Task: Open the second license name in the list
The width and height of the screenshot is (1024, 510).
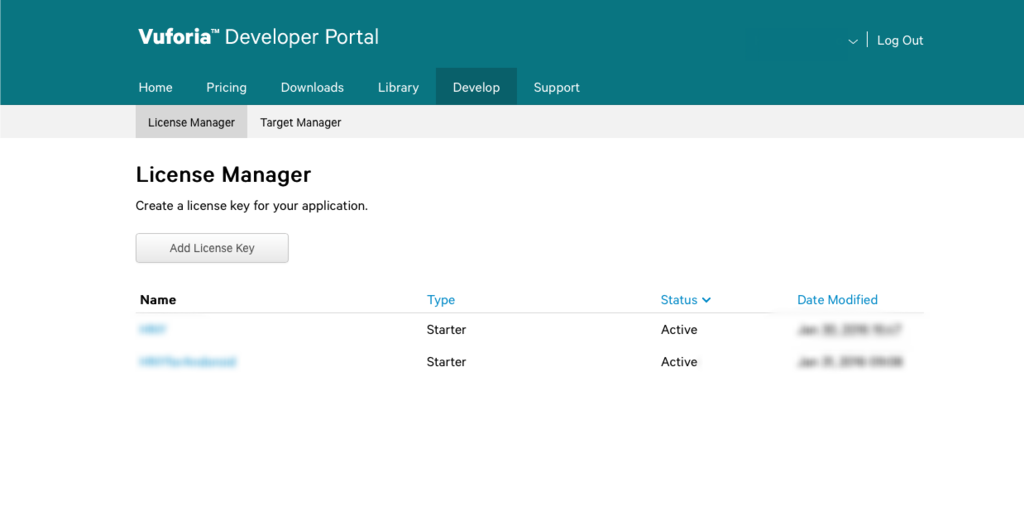Action: [x=187, y=362]
